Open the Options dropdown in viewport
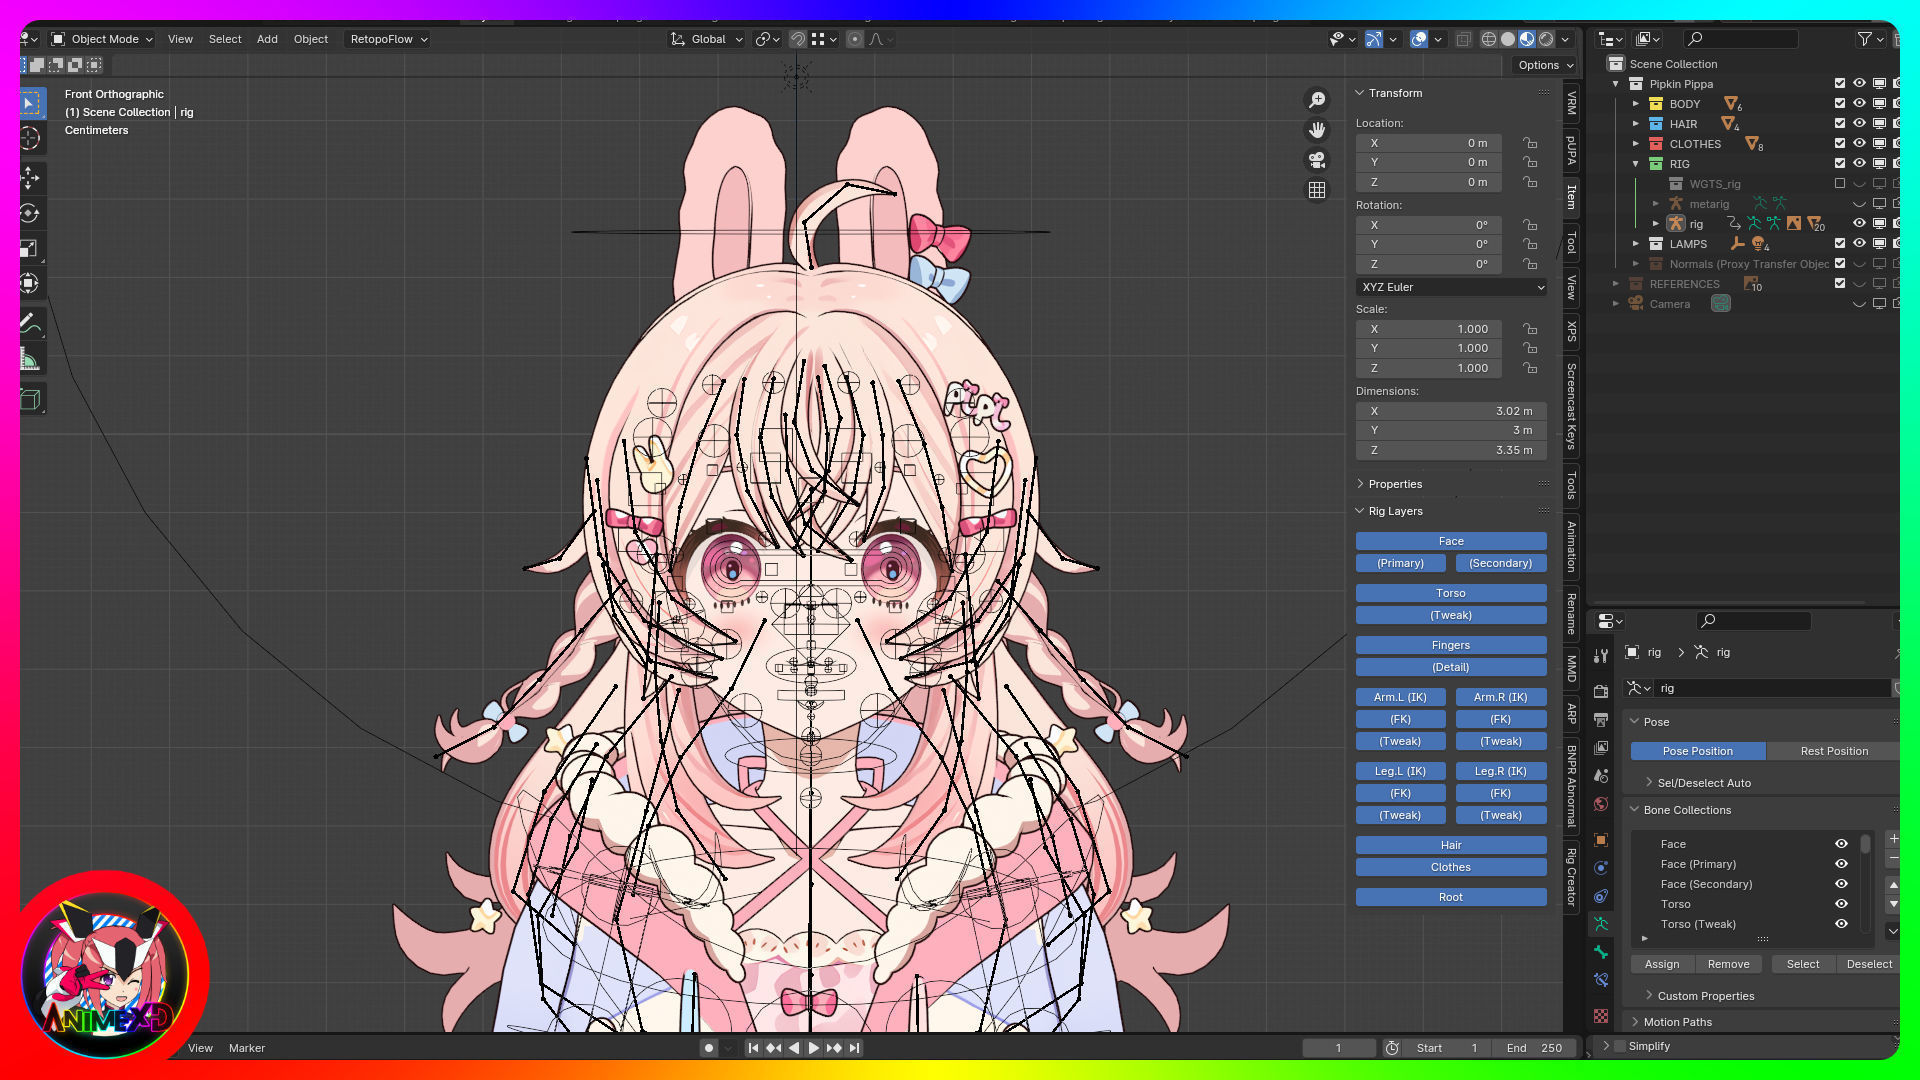 click(x=1545, y=65)
